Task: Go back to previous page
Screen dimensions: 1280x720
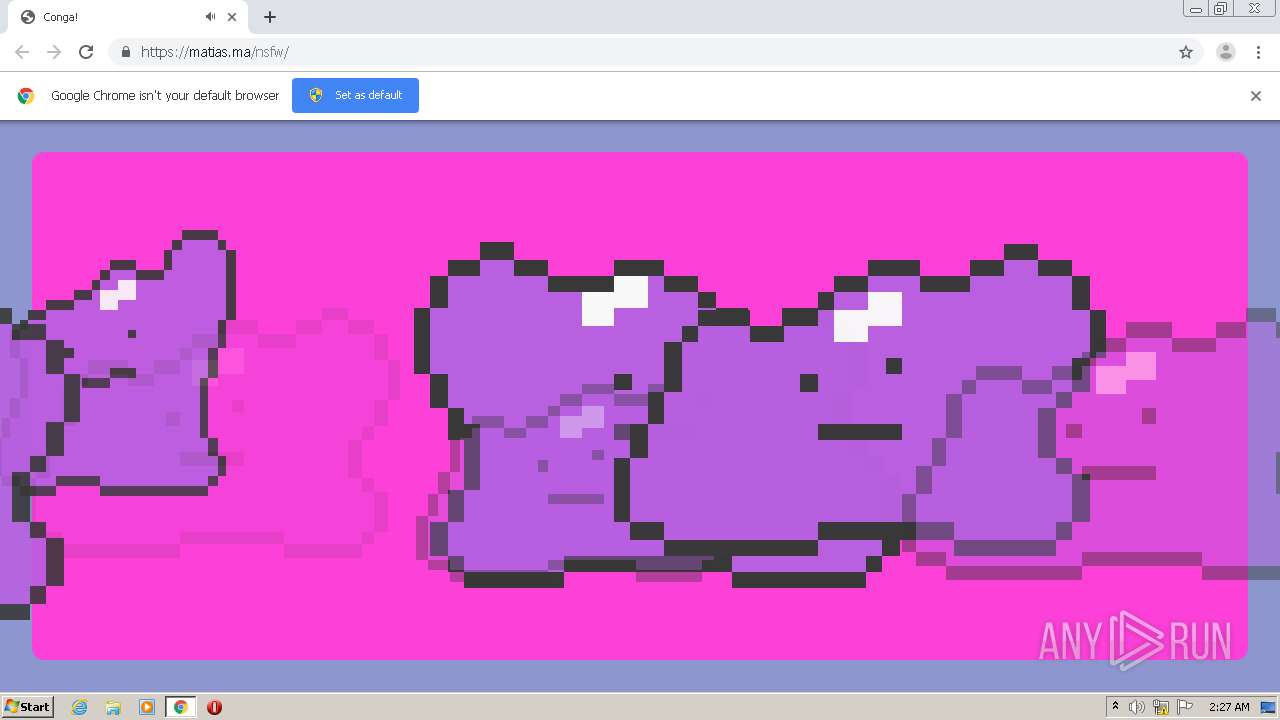Action: [x=22, y=52]
